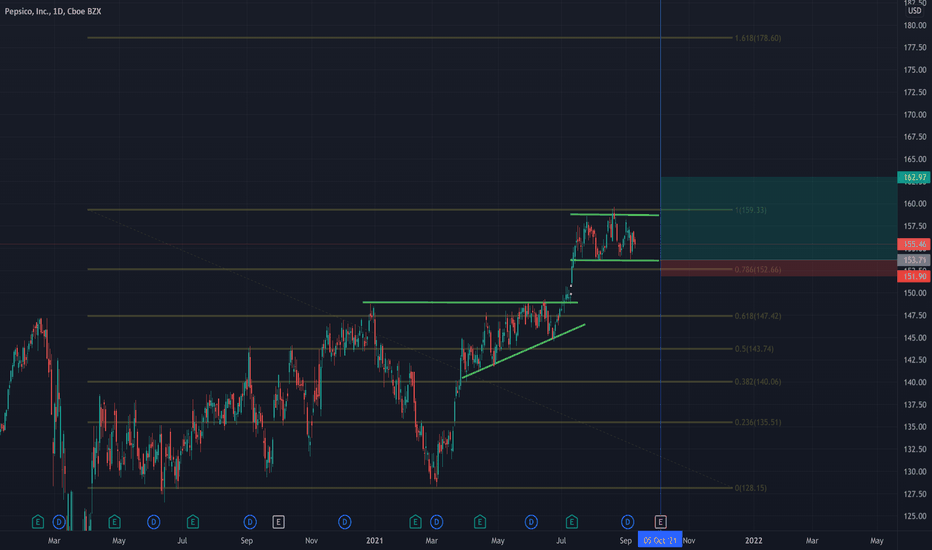Open the earnings E marker near May 2020
This screenshot has width=932, height=550.
pos(114,522)
